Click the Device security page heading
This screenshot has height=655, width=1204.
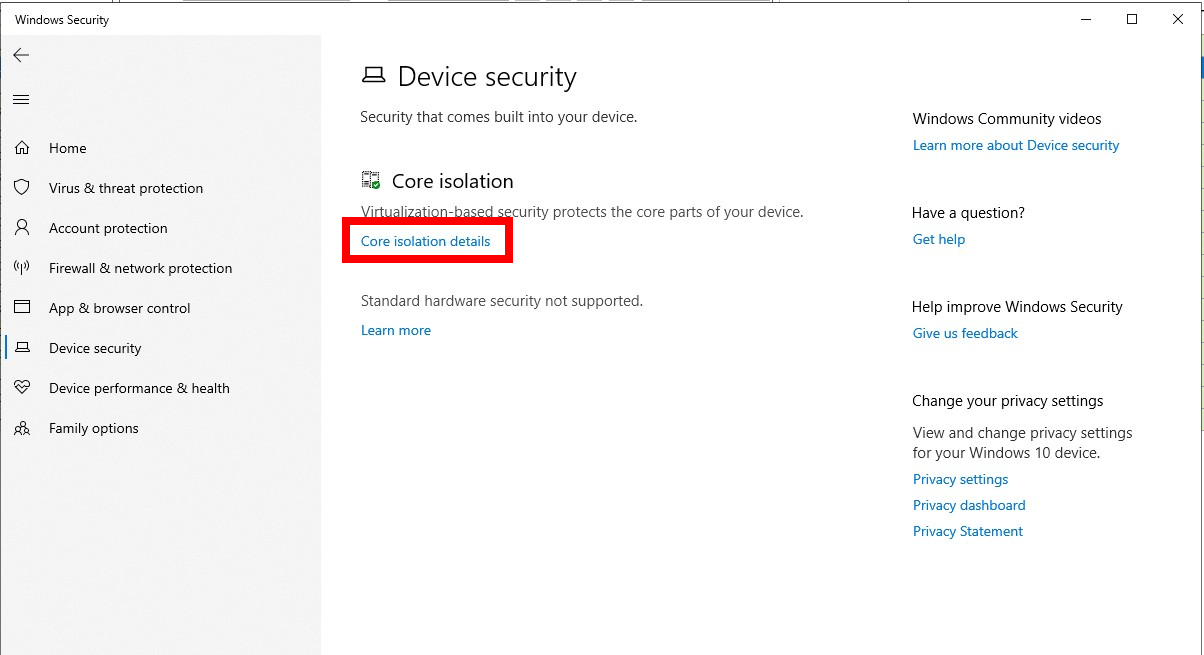[487, 77]
